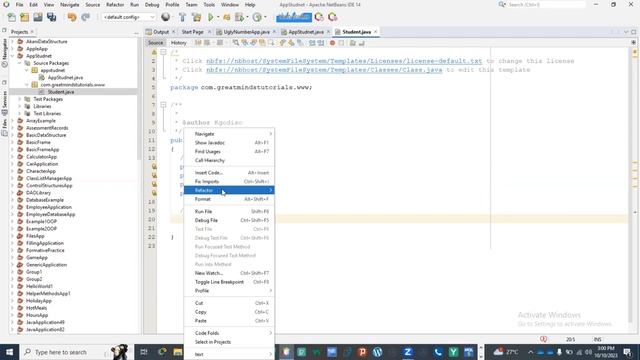Click the red Start Macro Recording icon
Image resolution: width=640 pixels, height=360 pixels.
click(x=332, y=43)
